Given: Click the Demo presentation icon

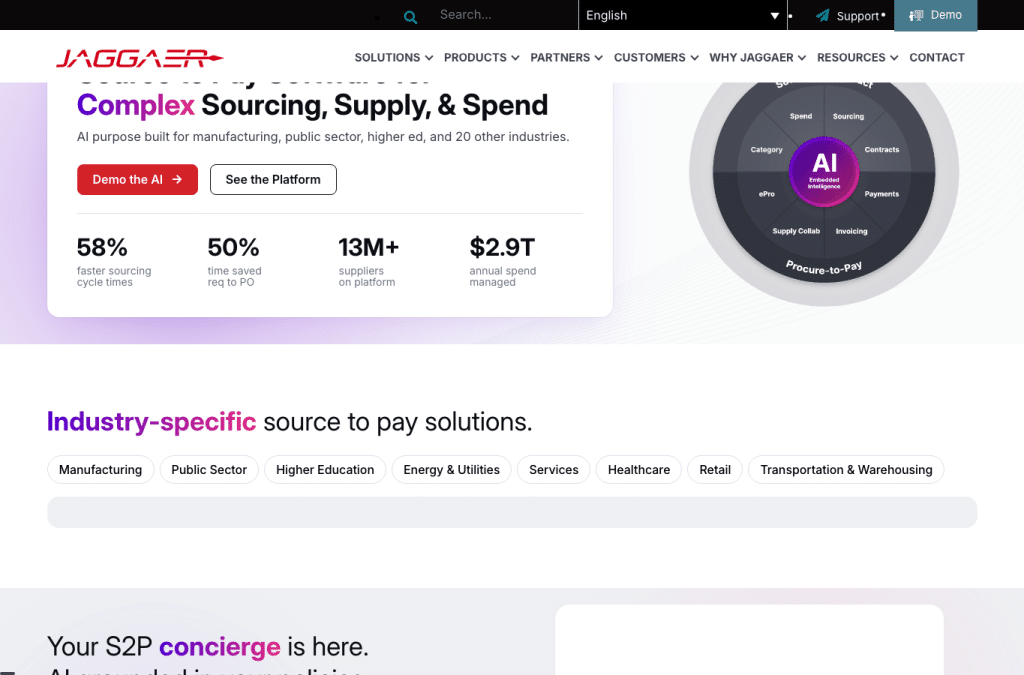Looking at the screenshot, I should click(x=916, y=15).
